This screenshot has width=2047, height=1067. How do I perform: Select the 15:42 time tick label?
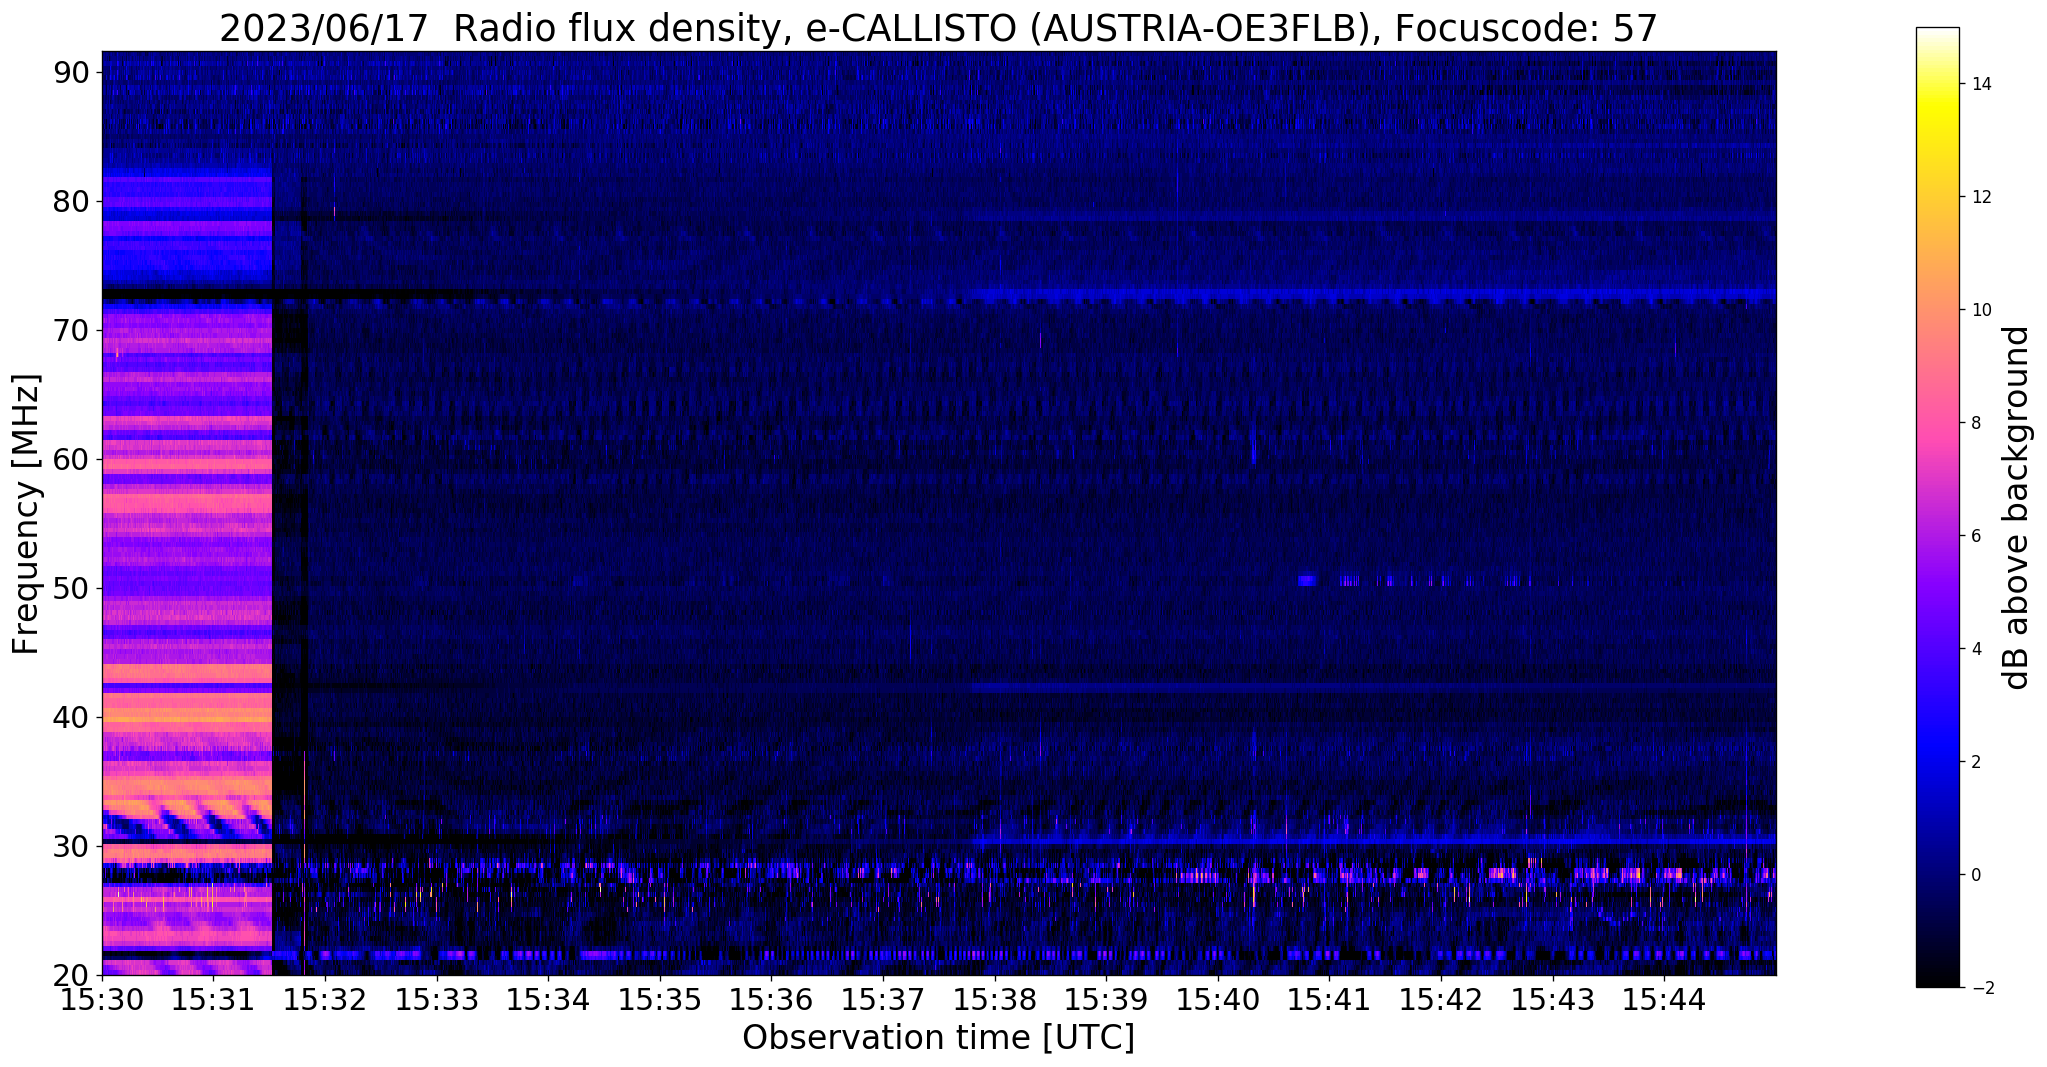pyautogui.click(x=1440, y=999)
